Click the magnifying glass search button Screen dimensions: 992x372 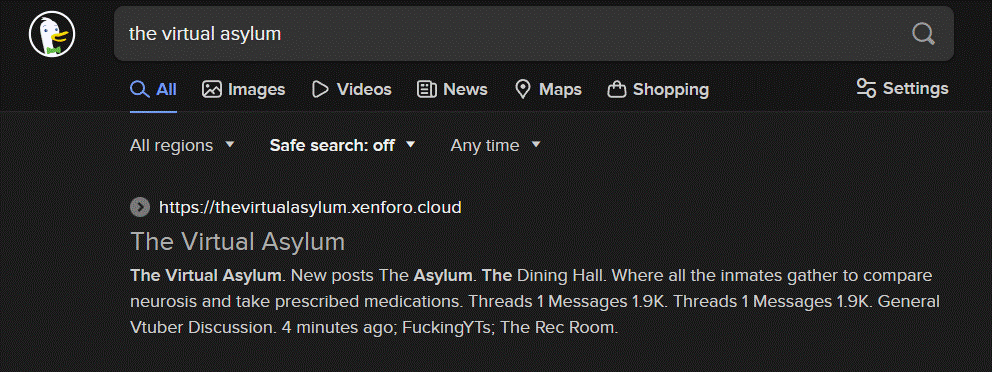[923, 34]
